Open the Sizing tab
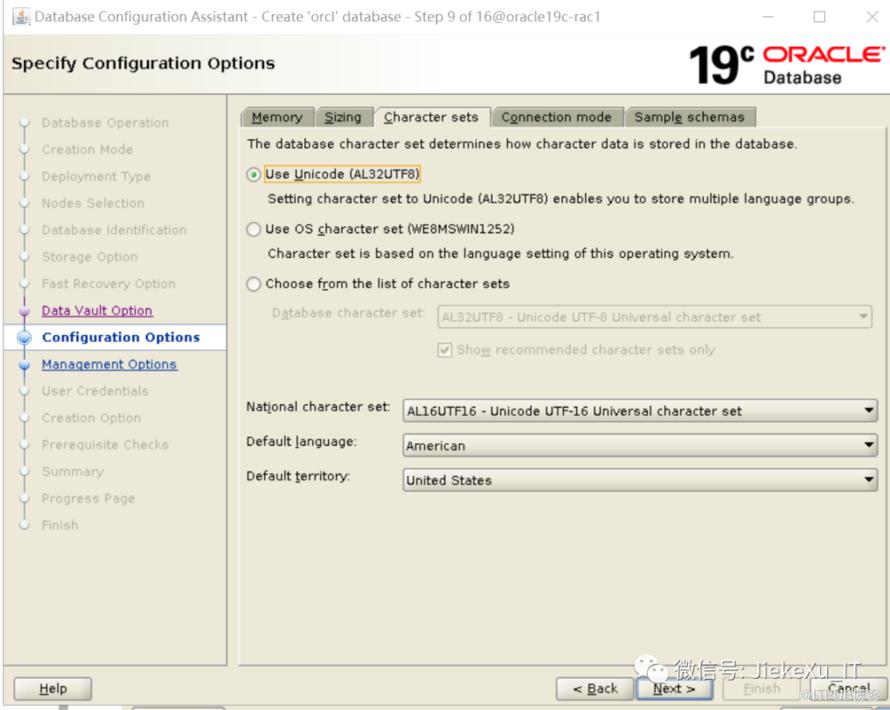Screen dimensions: 890x710 point(343,117)
